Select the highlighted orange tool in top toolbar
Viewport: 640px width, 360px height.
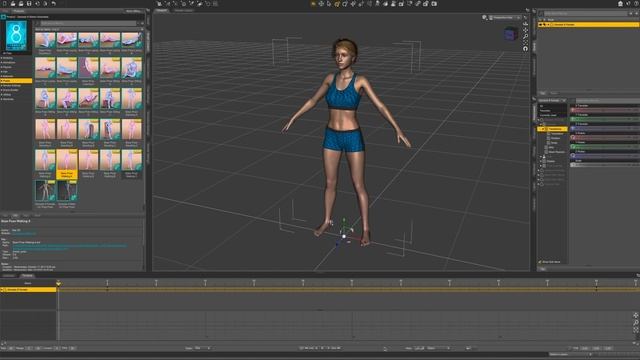pyautogui.click(x=337, y=4)
